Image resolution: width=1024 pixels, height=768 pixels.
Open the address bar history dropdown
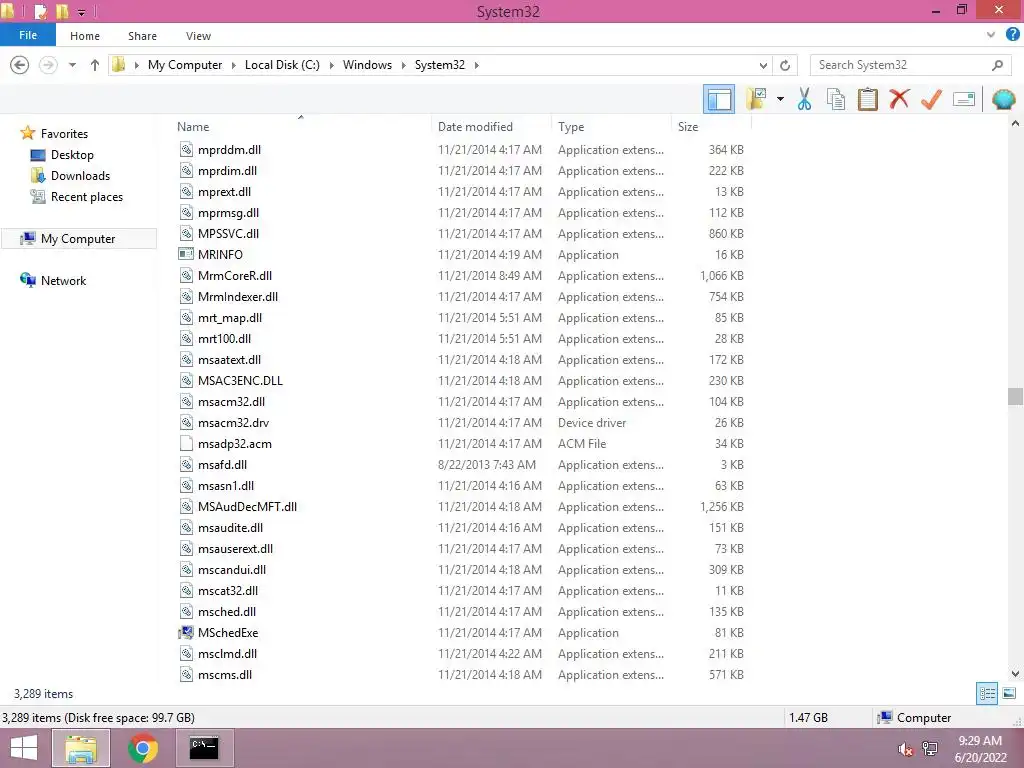pyautogui.click(x=763, y=65)
